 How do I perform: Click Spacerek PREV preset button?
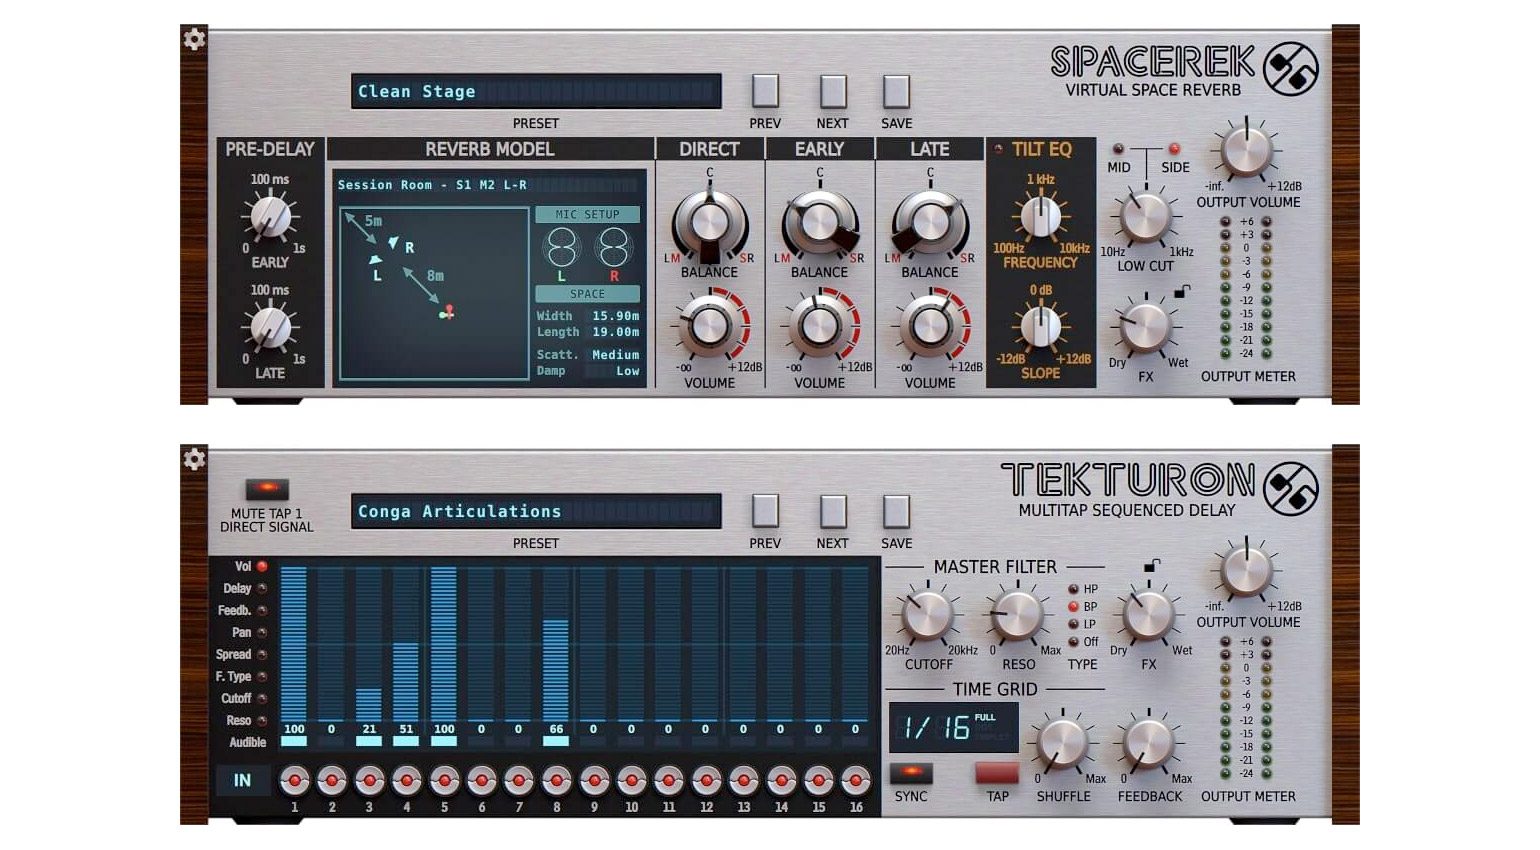[765, 91]
